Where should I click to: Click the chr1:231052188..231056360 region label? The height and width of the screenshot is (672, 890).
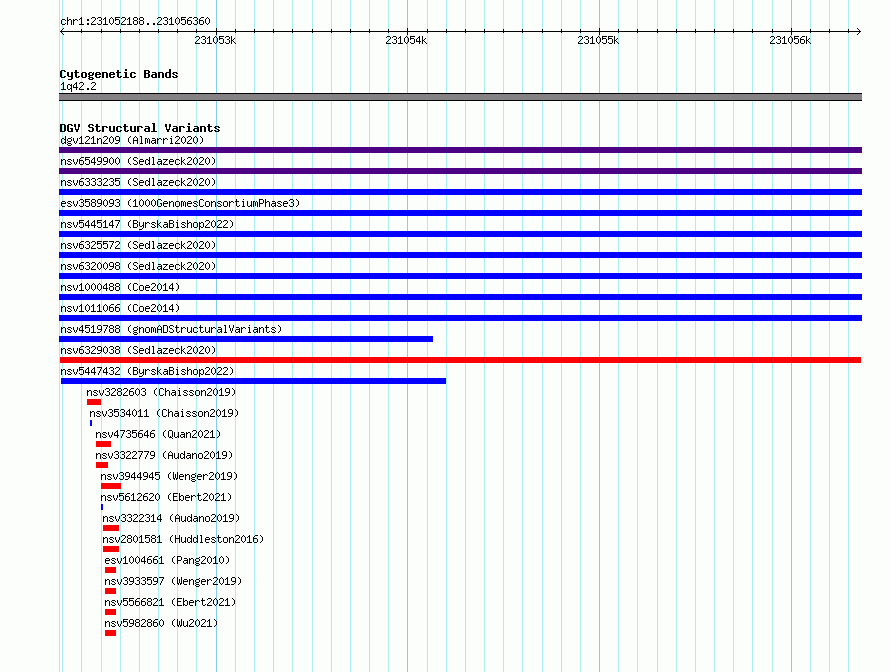[x=135, y=21]
